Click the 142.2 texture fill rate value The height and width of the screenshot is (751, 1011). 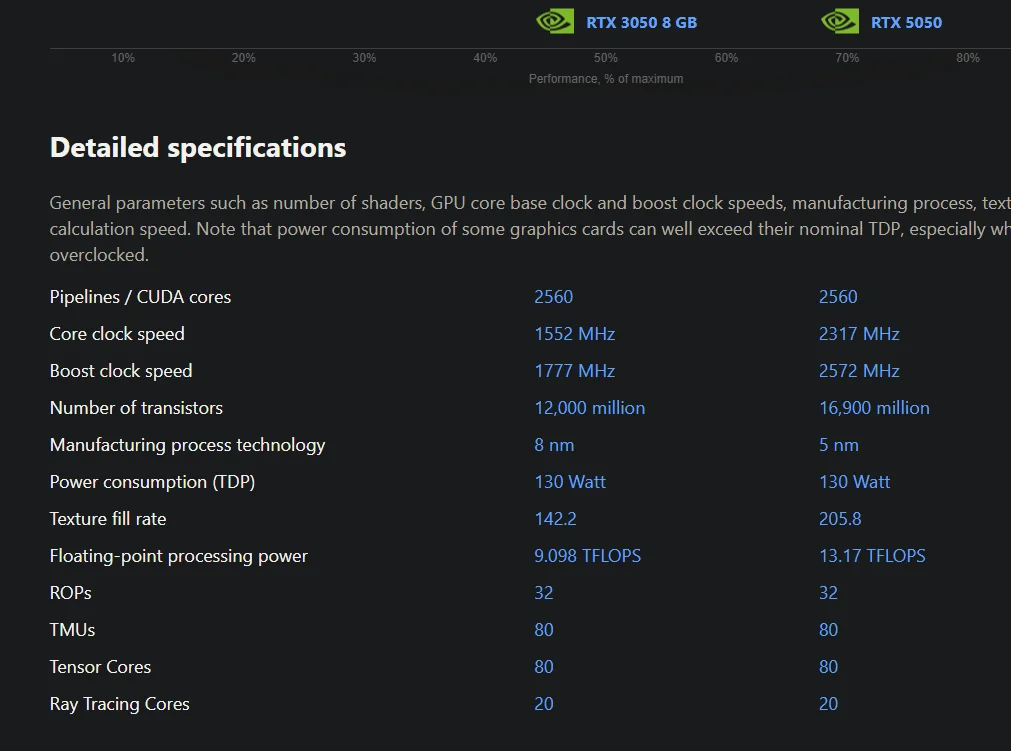[x=555, y=519]
